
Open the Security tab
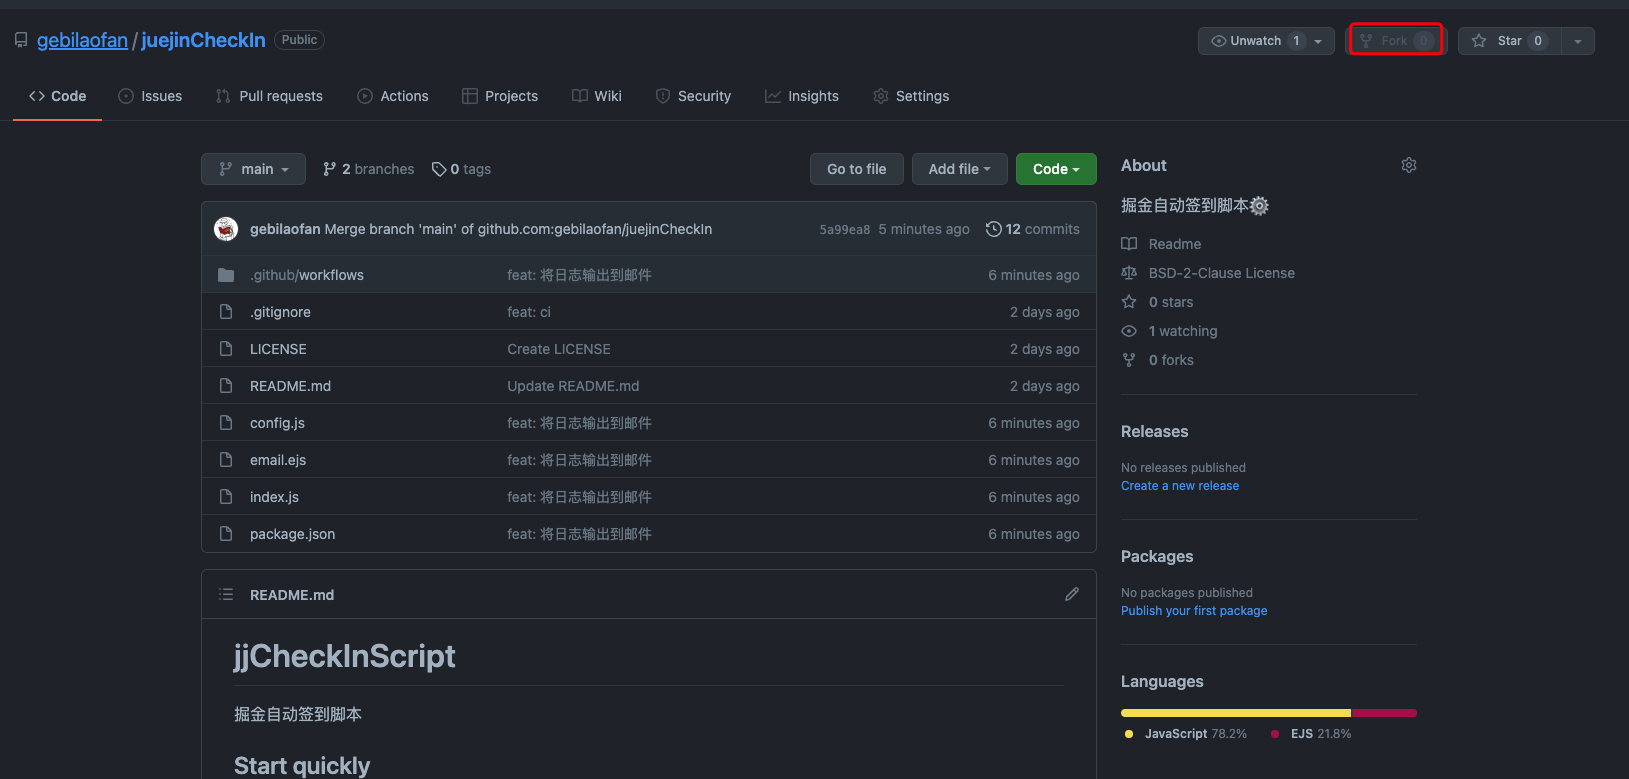pyautogui.click(x=693, y=96)
